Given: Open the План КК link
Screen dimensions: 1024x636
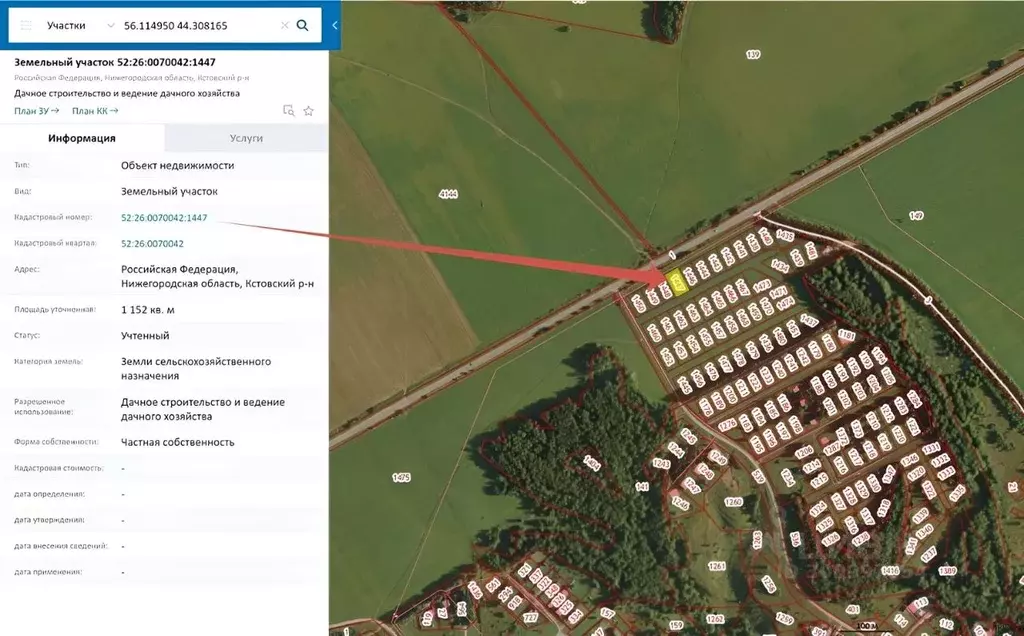Looking at the screenshot, I should point(95,111).
